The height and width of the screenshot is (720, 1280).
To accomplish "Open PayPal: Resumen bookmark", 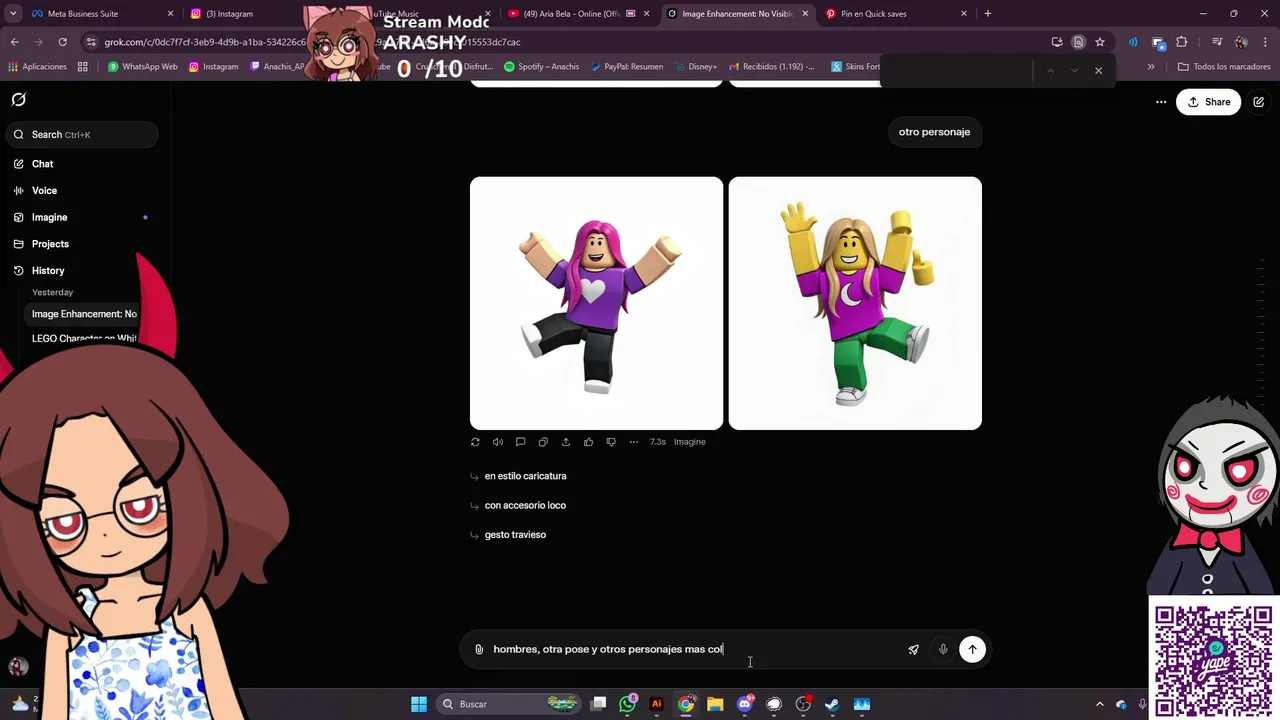I will (x=626, y=67).
